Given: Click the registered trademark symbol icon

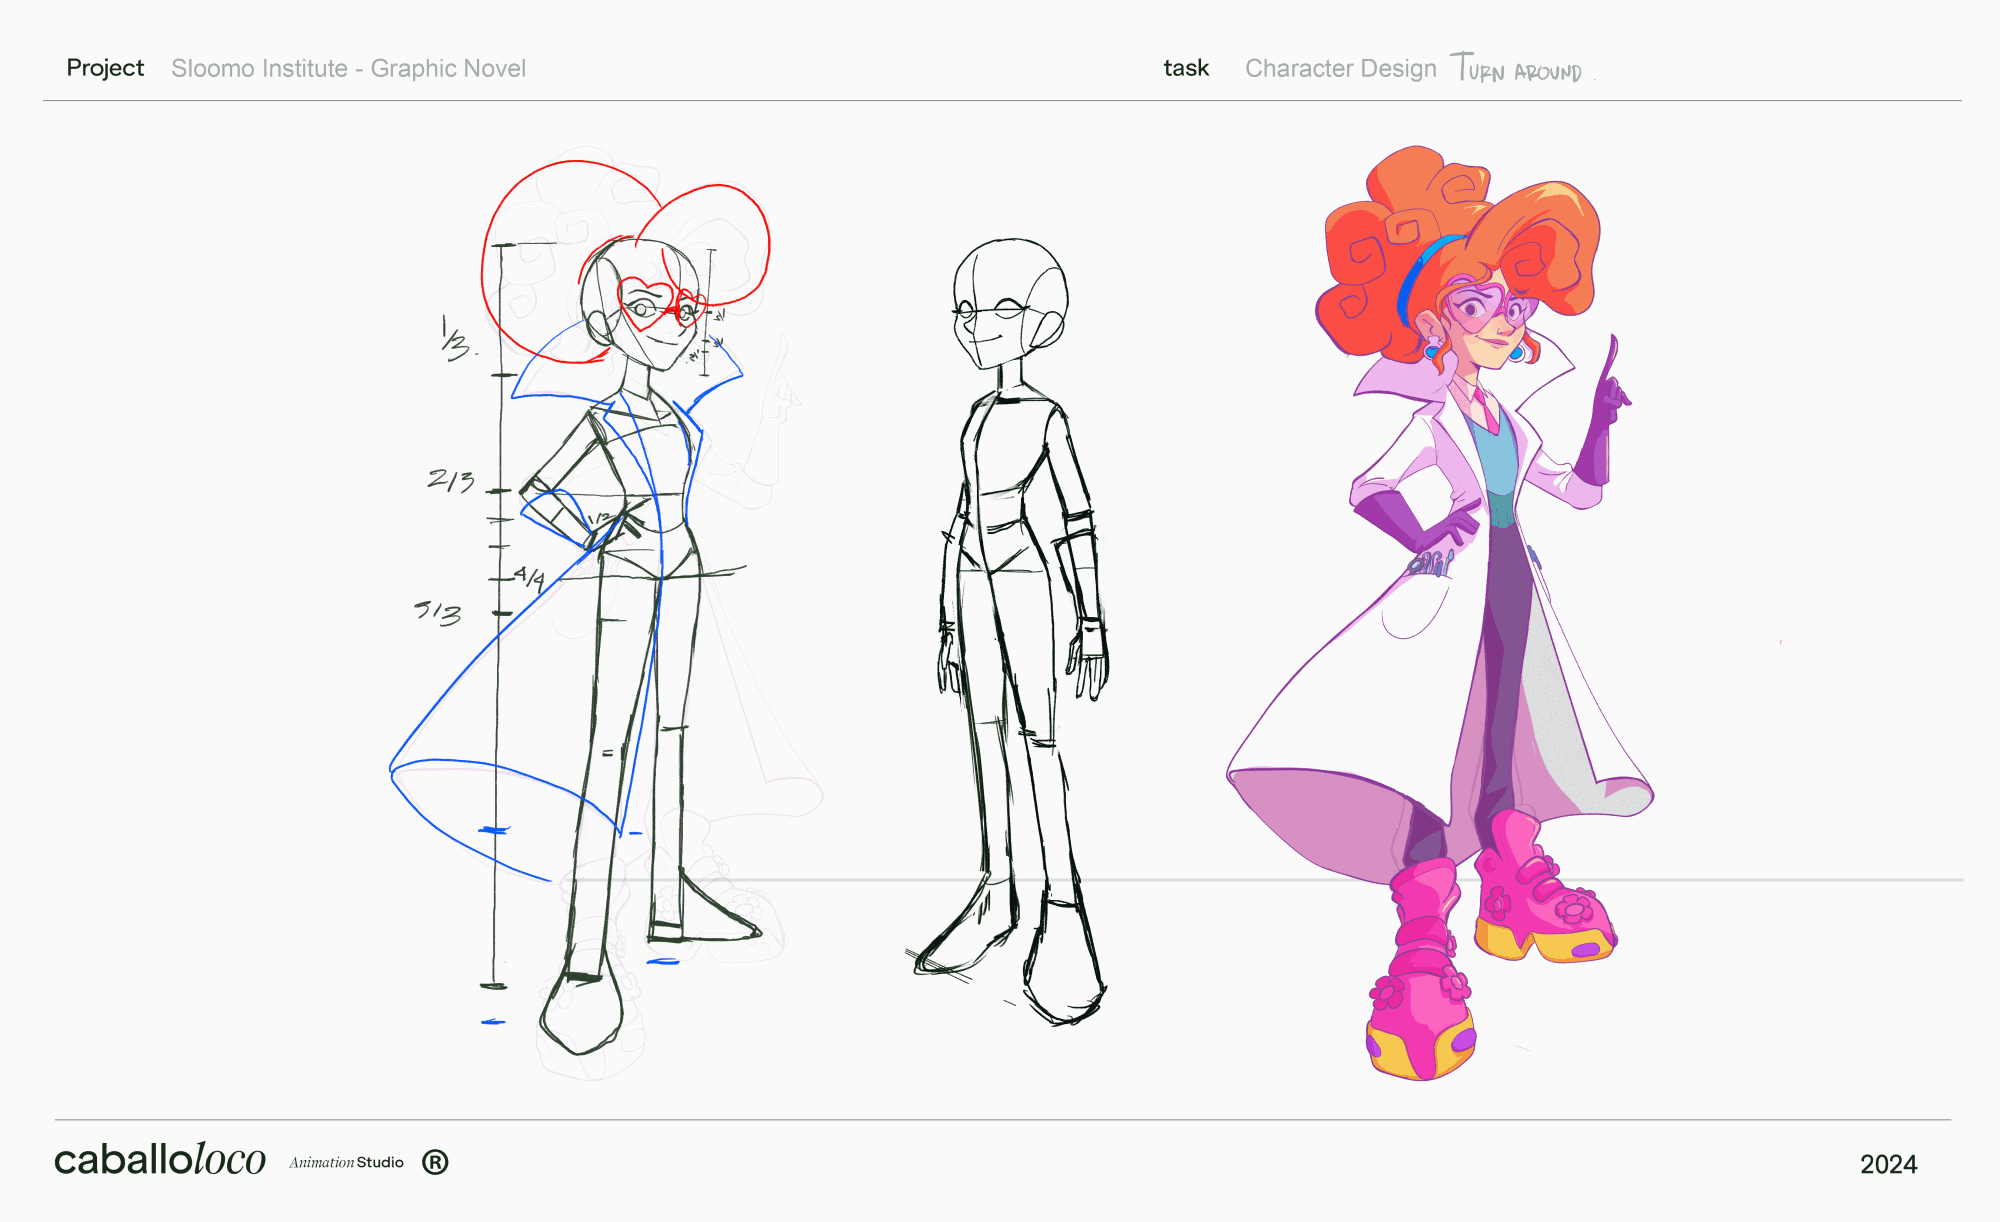Looking at the screenshot, I should pos(435,1162).
